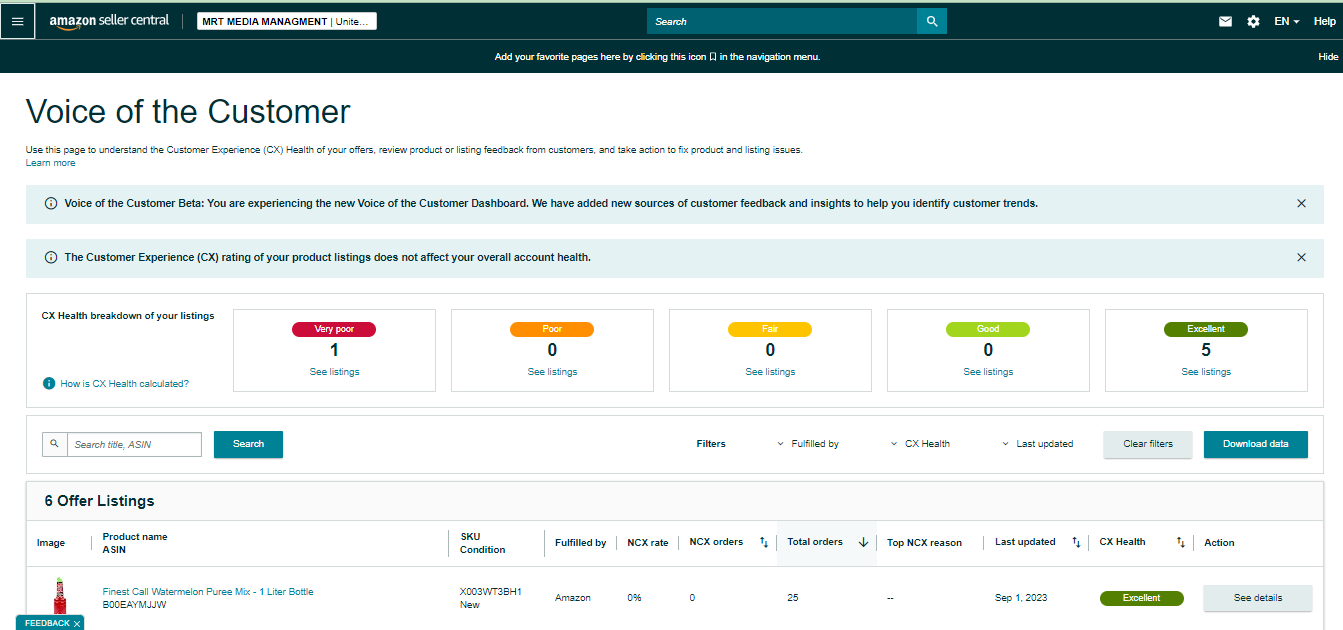The height and width of the screenshot is (630, 1343).
Task: Click SKU X003WT3BH1 text
Action: pos(490,592)
